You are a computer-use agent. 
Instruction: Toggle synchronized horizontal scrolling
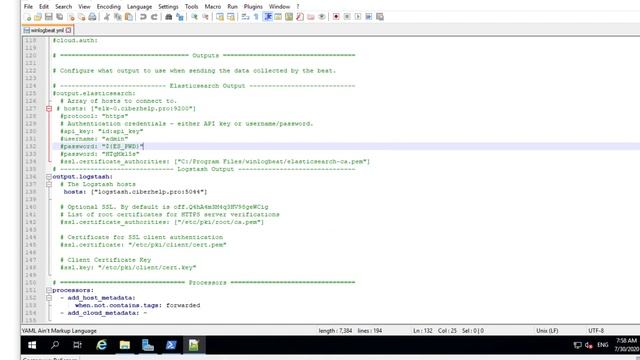pos(231,17)
